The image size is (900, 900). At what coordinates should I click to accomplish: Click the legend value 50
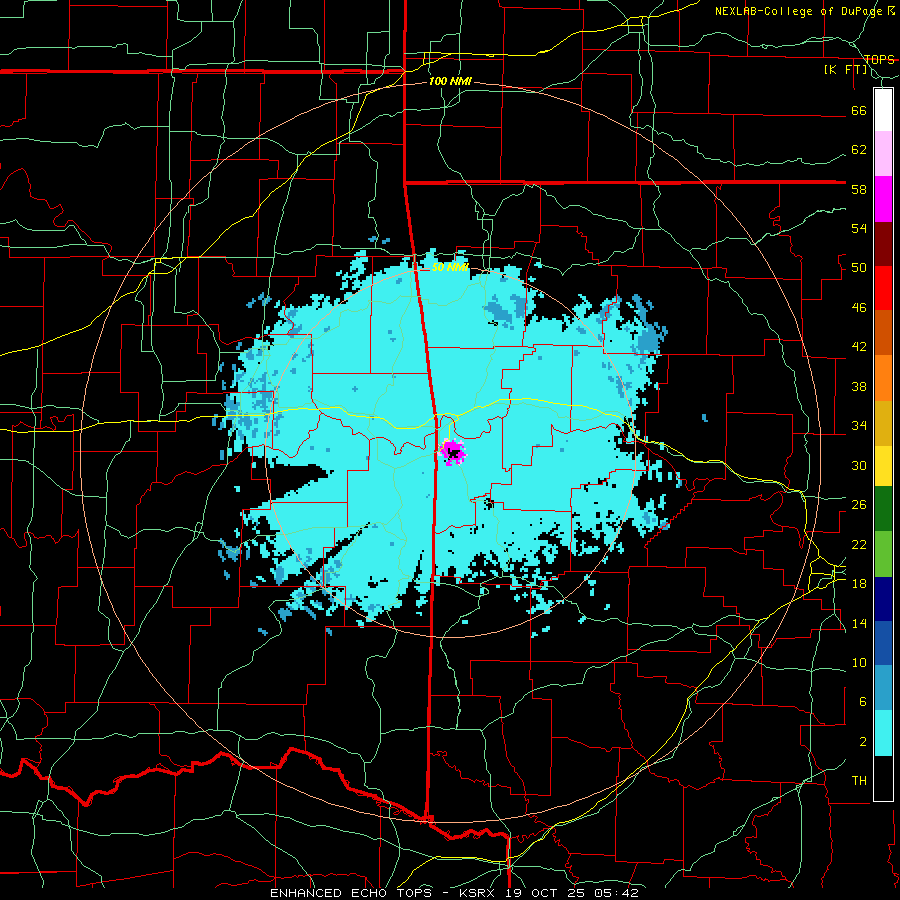859,268
